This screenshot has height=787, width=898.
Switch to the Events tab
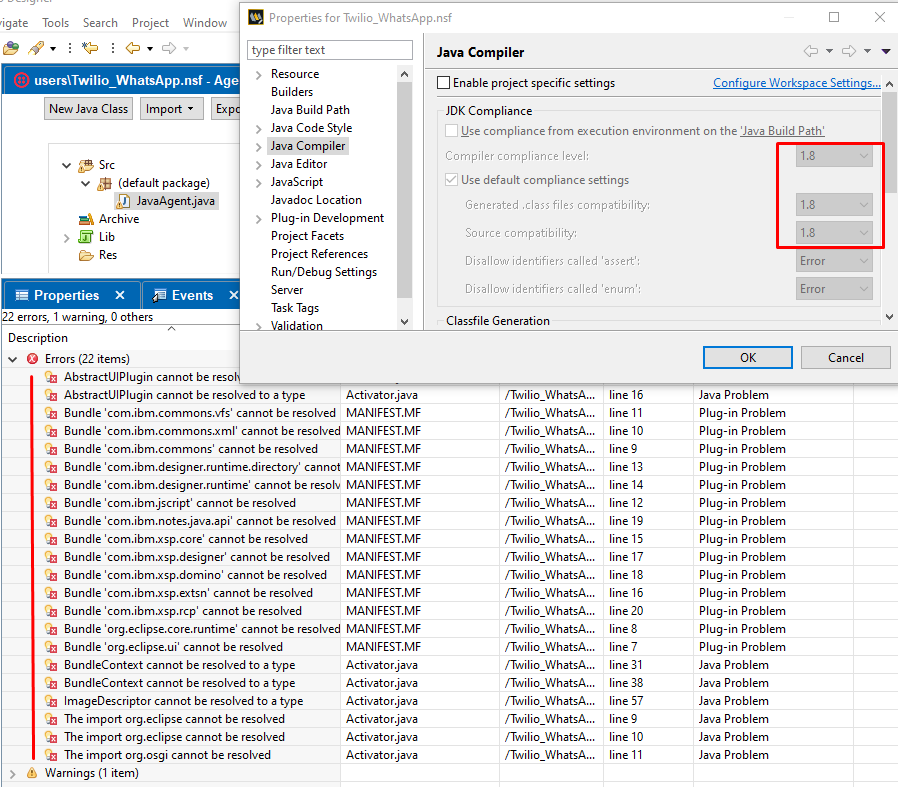tap(192, 295)
